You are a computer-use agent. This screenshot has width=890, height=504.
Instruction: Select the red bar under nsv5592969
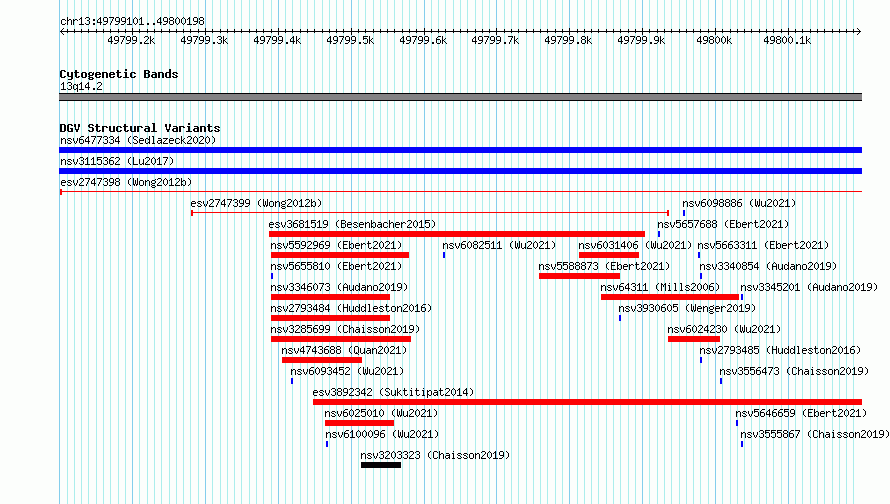click(x=340, y=255)
